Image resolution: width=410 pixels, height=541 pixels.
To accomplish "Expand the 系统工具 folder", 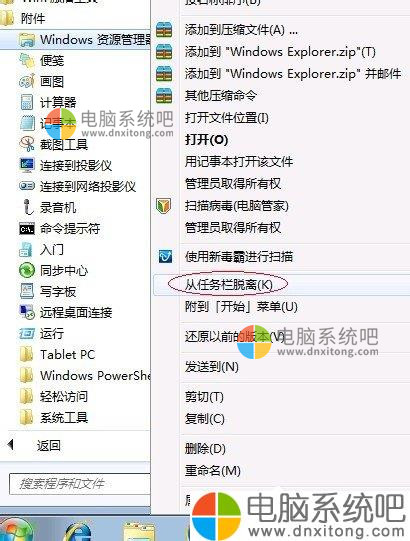I will tap(54, 417).
